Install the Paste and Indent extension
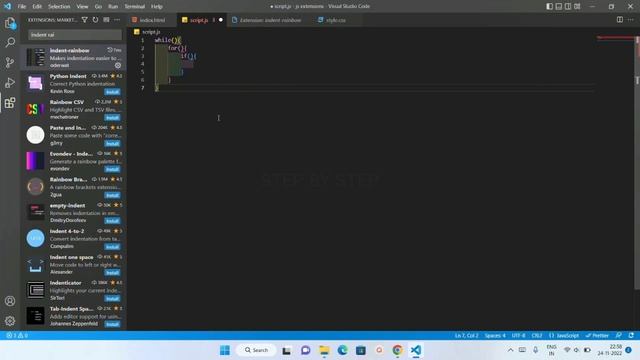 [112, 143]
